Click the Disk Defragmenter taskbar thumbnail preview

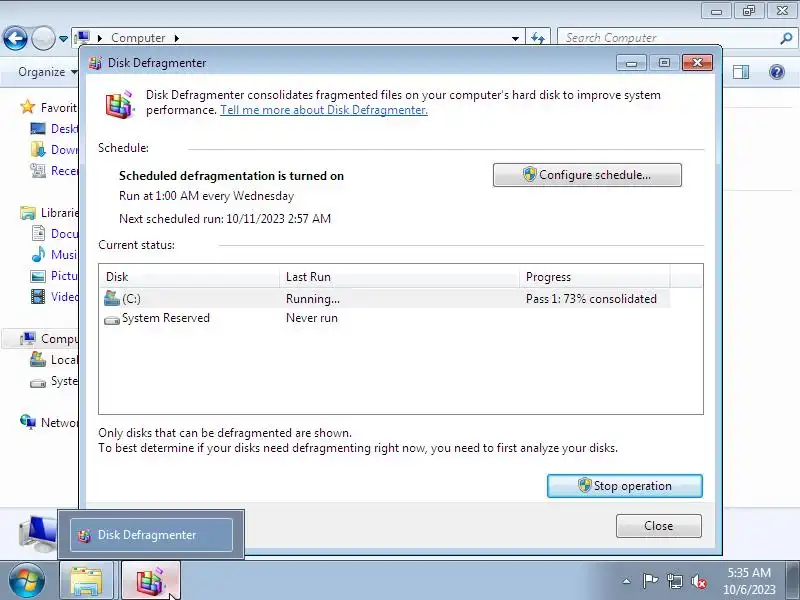pos(151,535)
